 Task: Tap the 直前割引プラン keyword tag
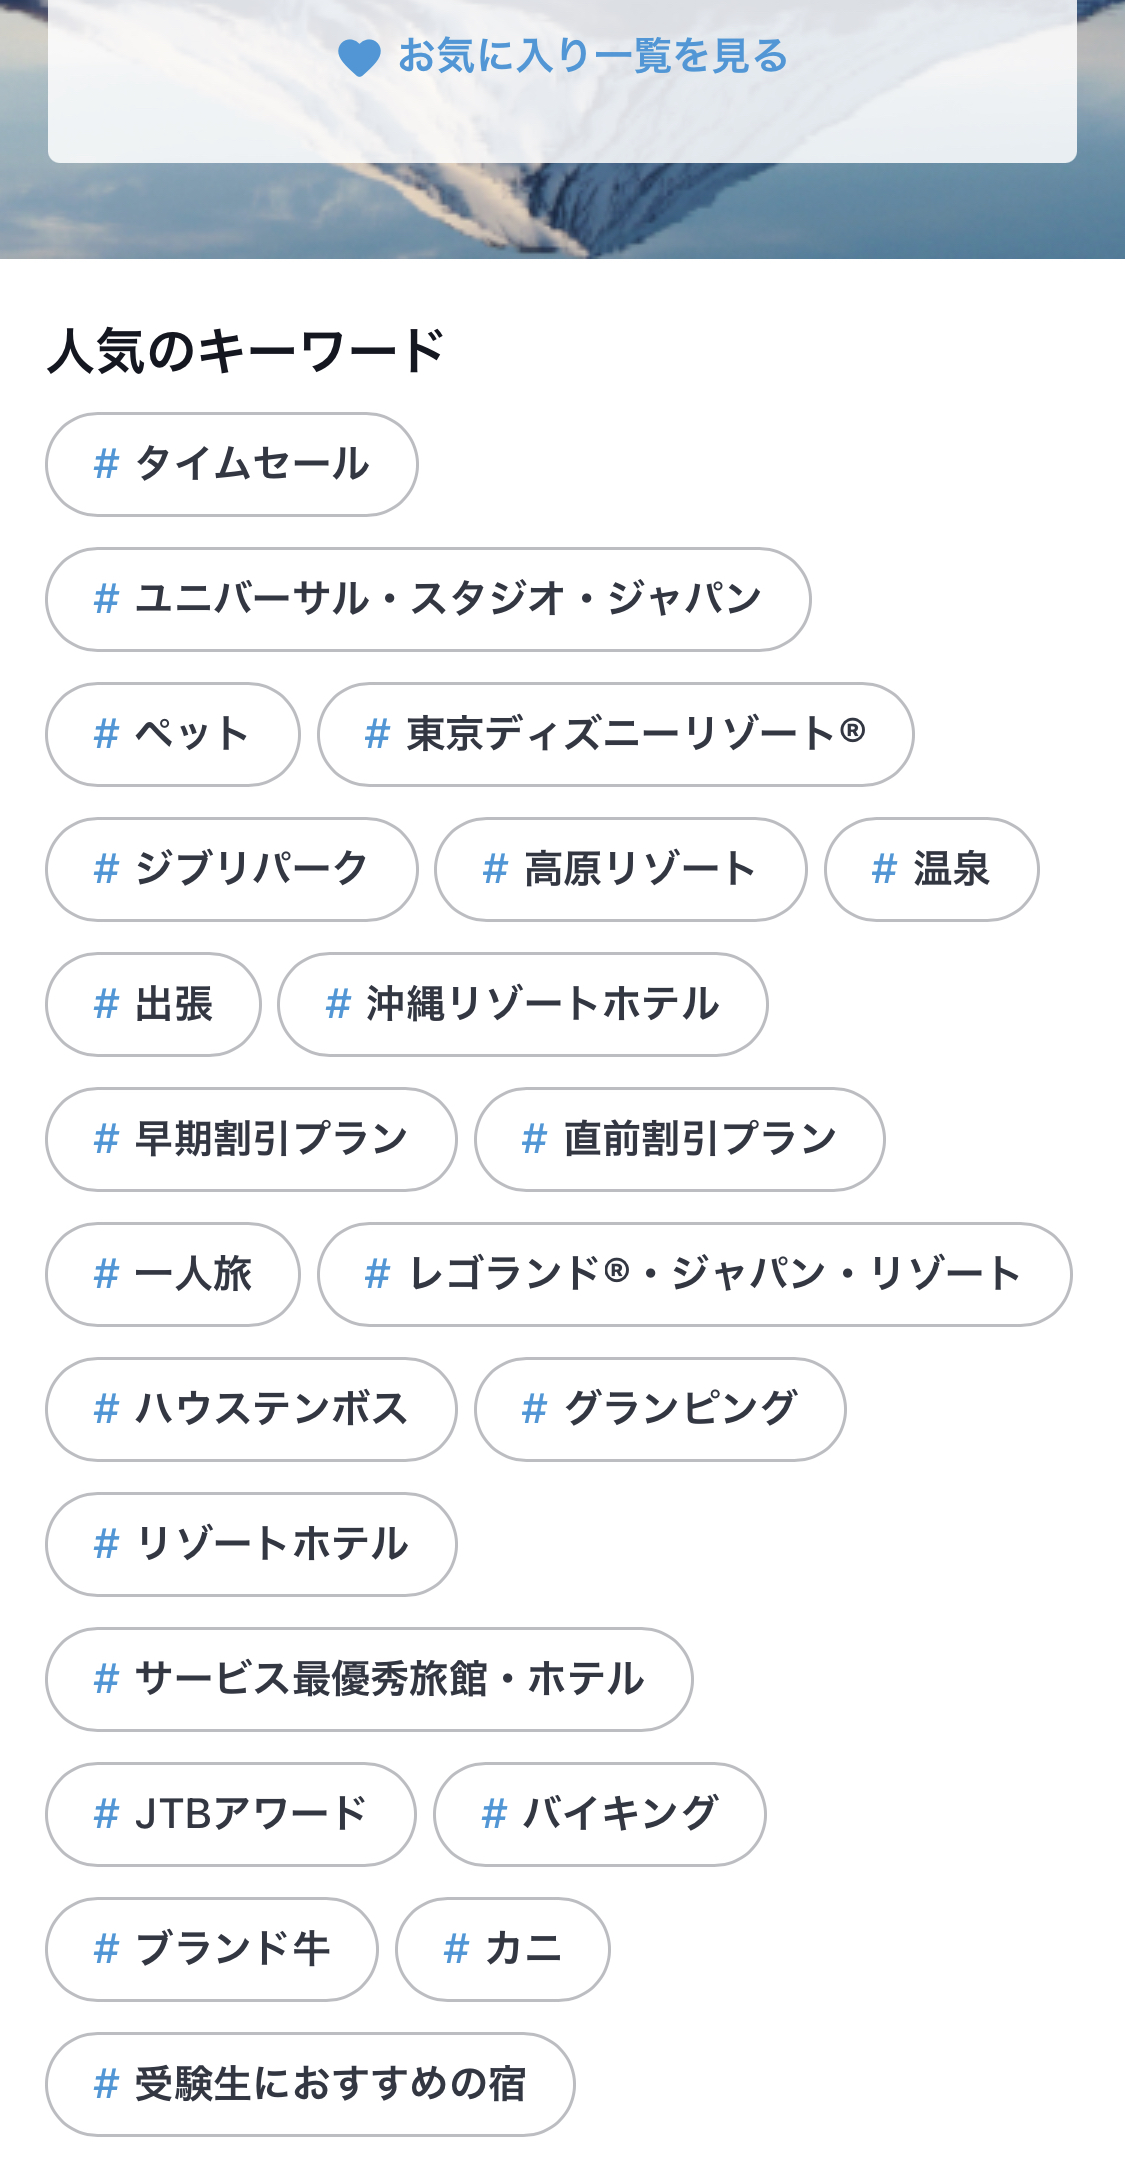679,1139
